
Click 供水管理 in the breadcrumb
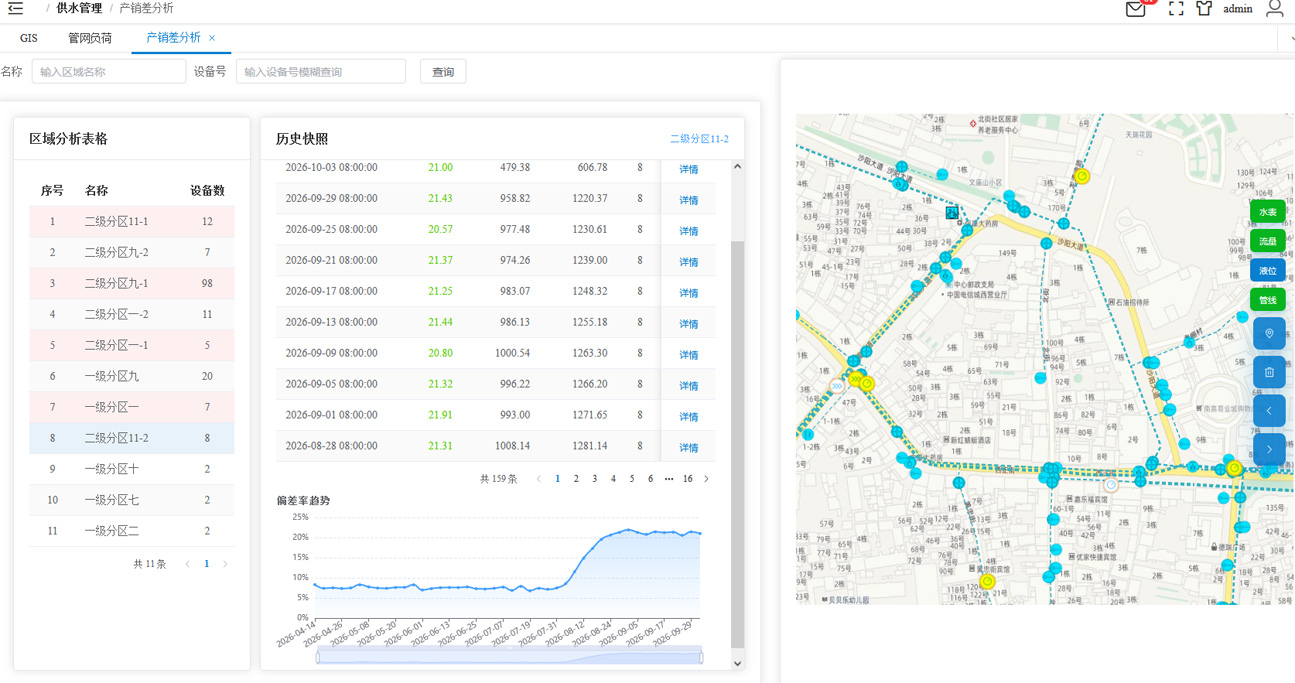pyautogui.click(x=79, y=8)
